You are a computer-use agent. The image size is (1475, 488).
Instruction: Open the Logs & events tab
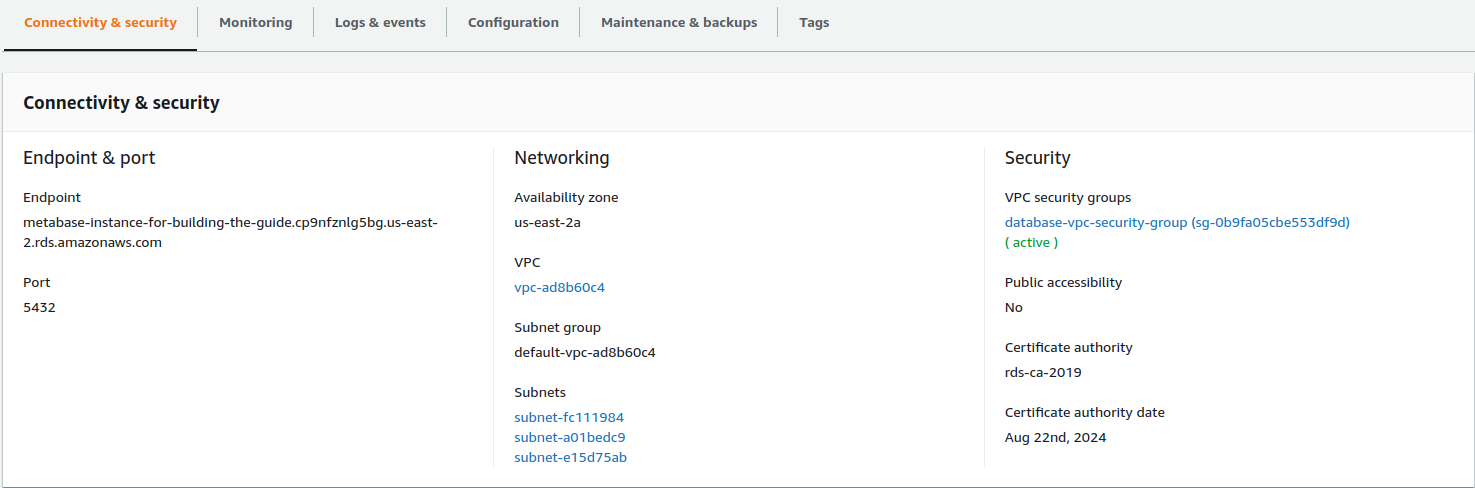(380, 22)
